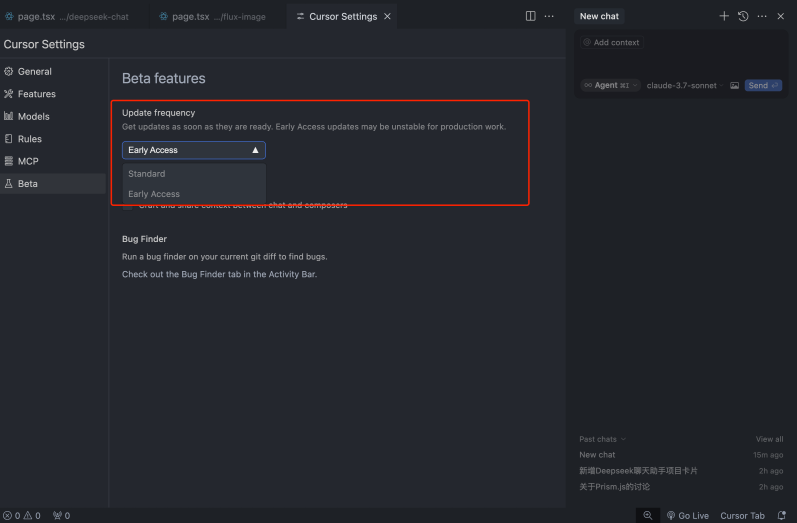This screenshot has width=797, height=523.
Task: Click the Add context chip
Action: (x=611, y=43)
